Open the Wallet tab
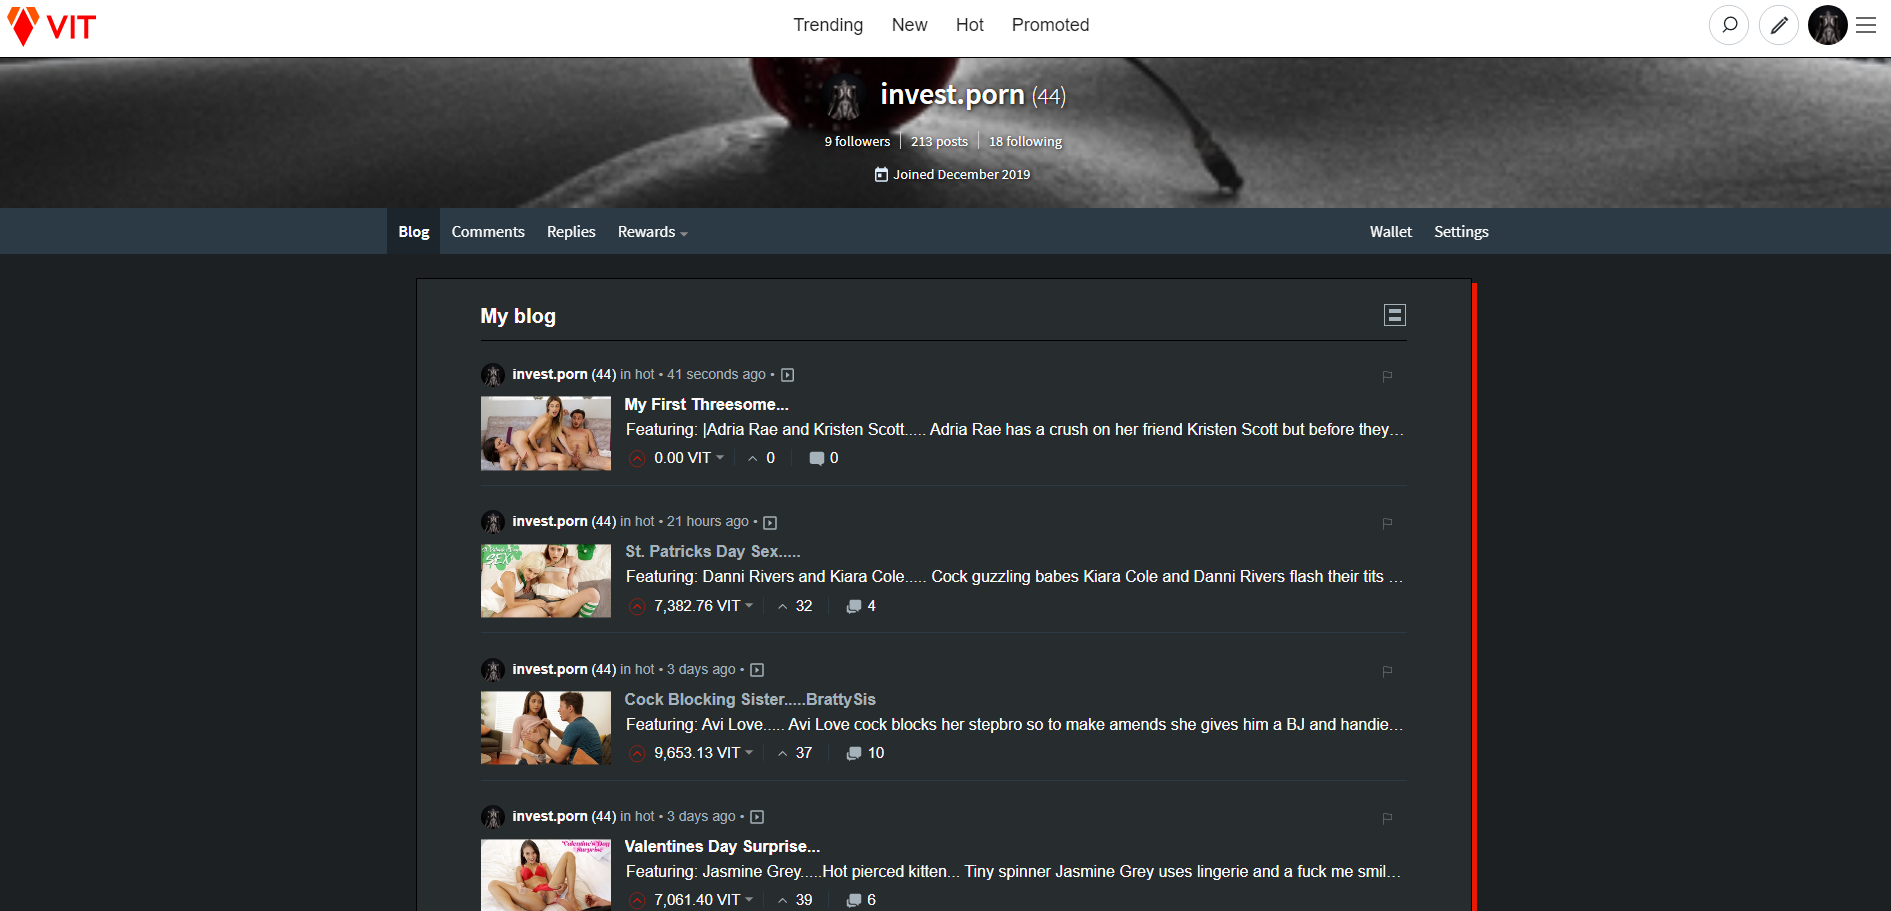This screenshot has width=1891, height=911. (x=1391, y=232)
